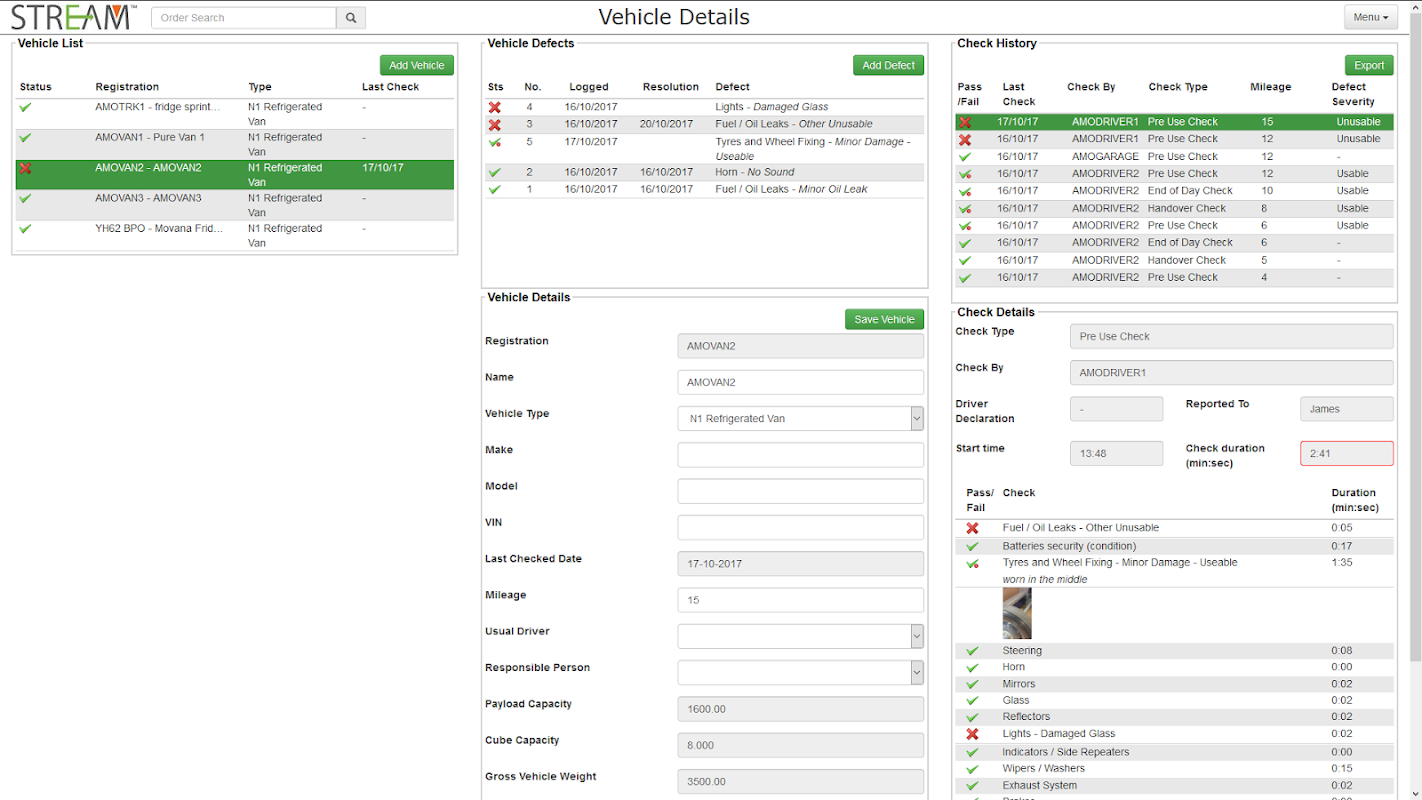This screenshot has height=800, width=1422.
Task: Click the Add Vehicle button
Action: [417, 65]
